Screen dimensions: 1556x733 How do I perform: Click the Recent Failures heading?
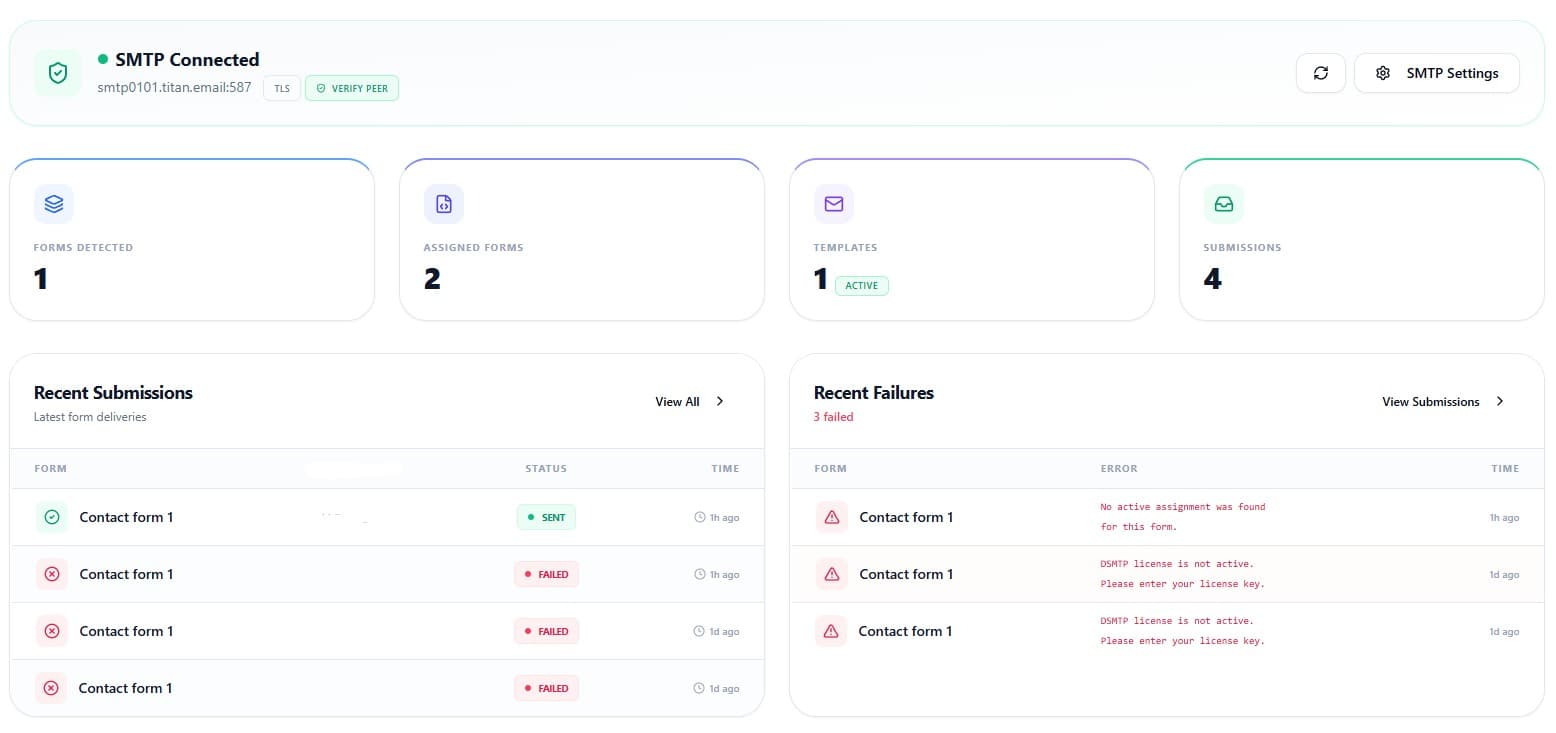pyautogui.click(x=874, y=393)
